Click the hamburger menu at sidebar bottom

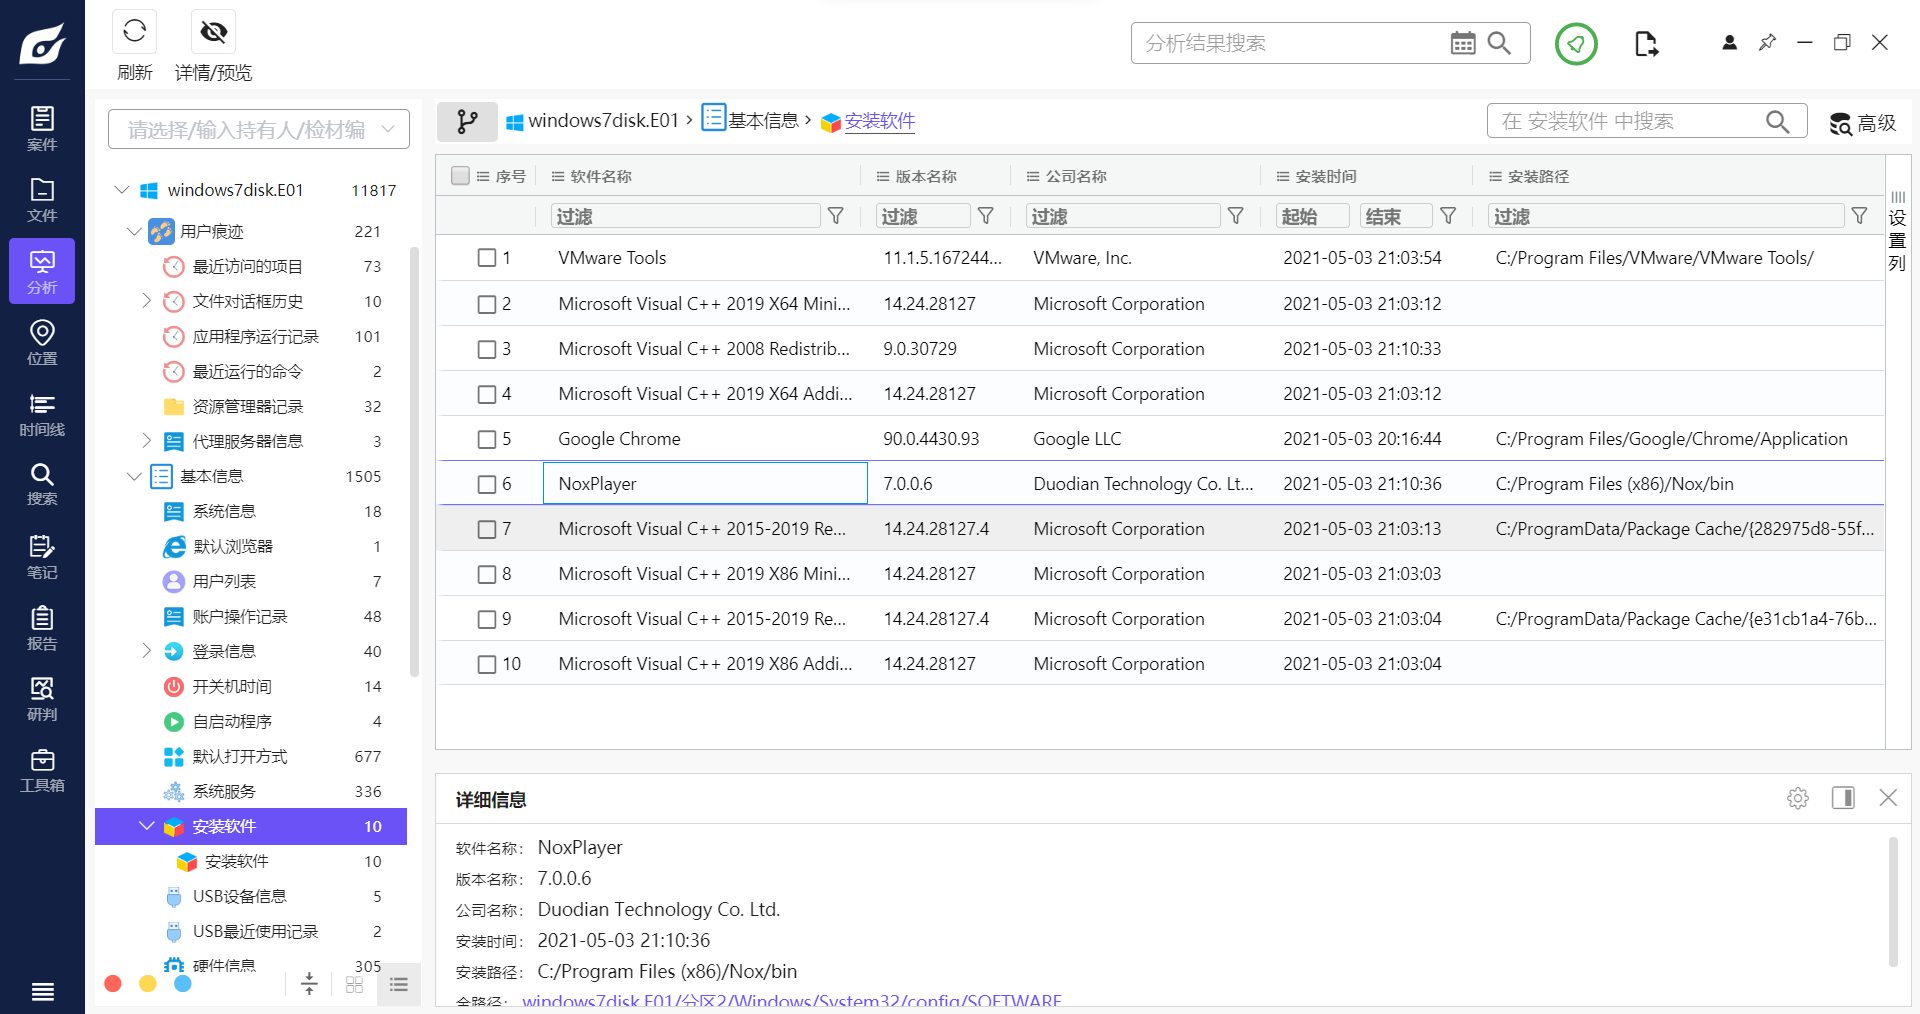pyautogui.click(x=42, y=991)
